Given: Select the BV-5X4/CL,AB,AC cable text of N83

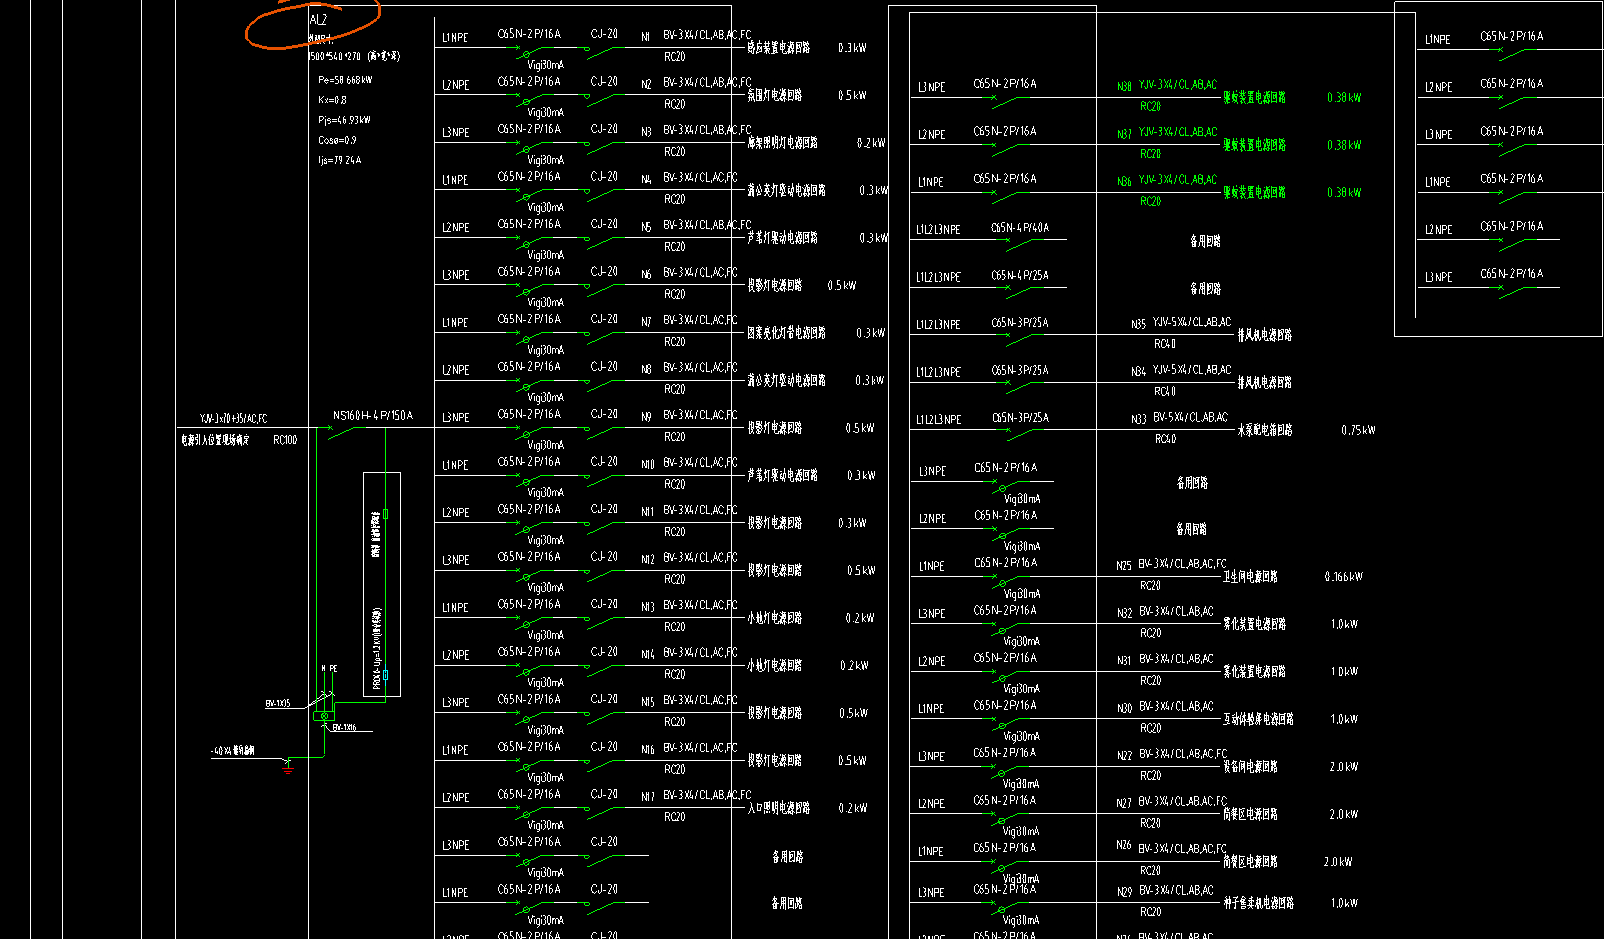Looking at the screenshot, I should coord(1190,418).
